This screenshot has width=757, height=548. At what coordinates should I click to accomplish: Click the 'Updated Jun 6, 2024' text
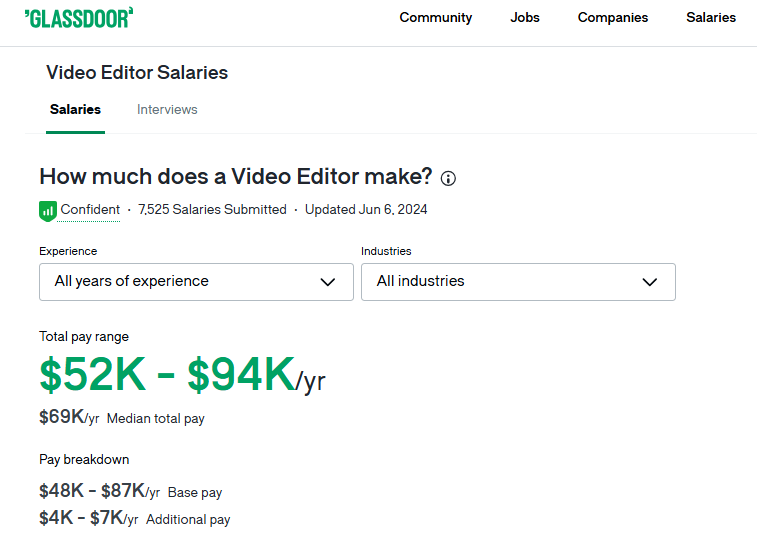click(x=366, y=210)
